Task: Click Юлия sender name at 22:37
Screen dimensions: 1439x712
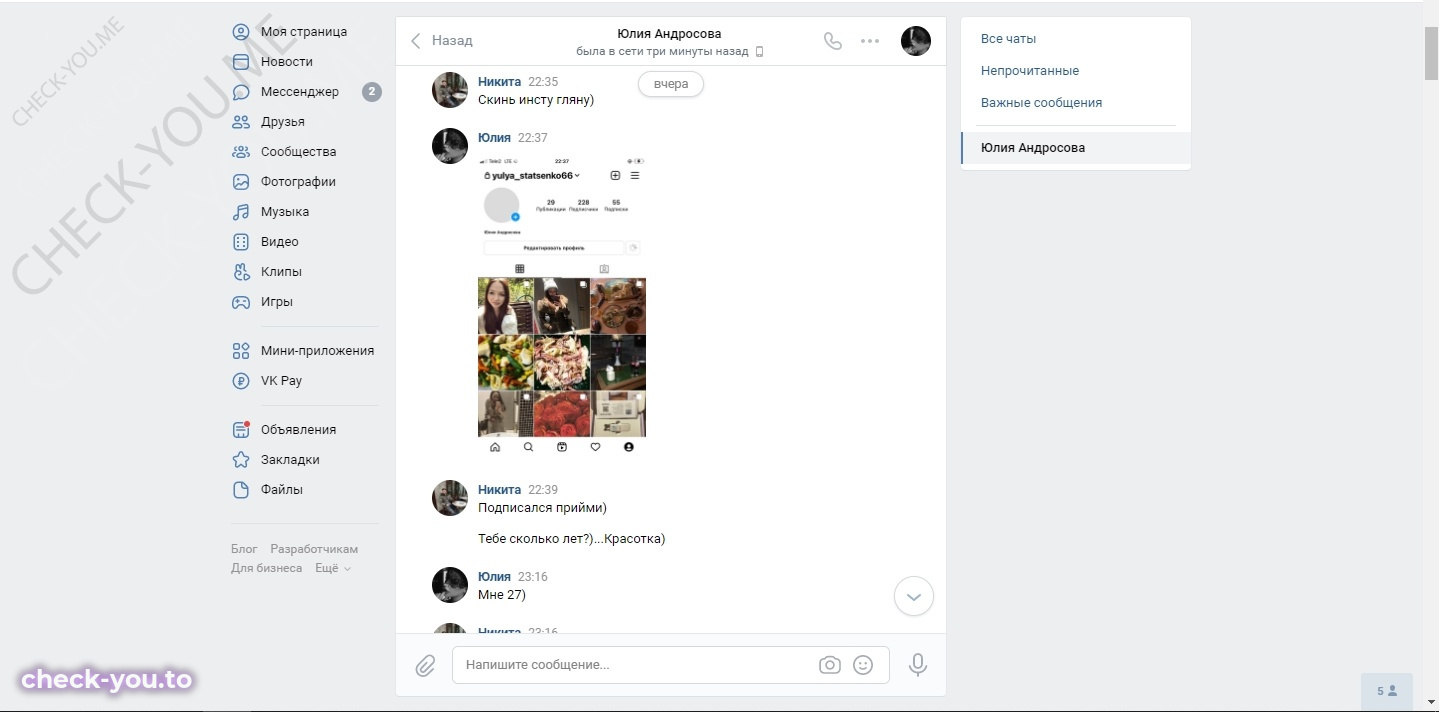Action: click(494, 138)
